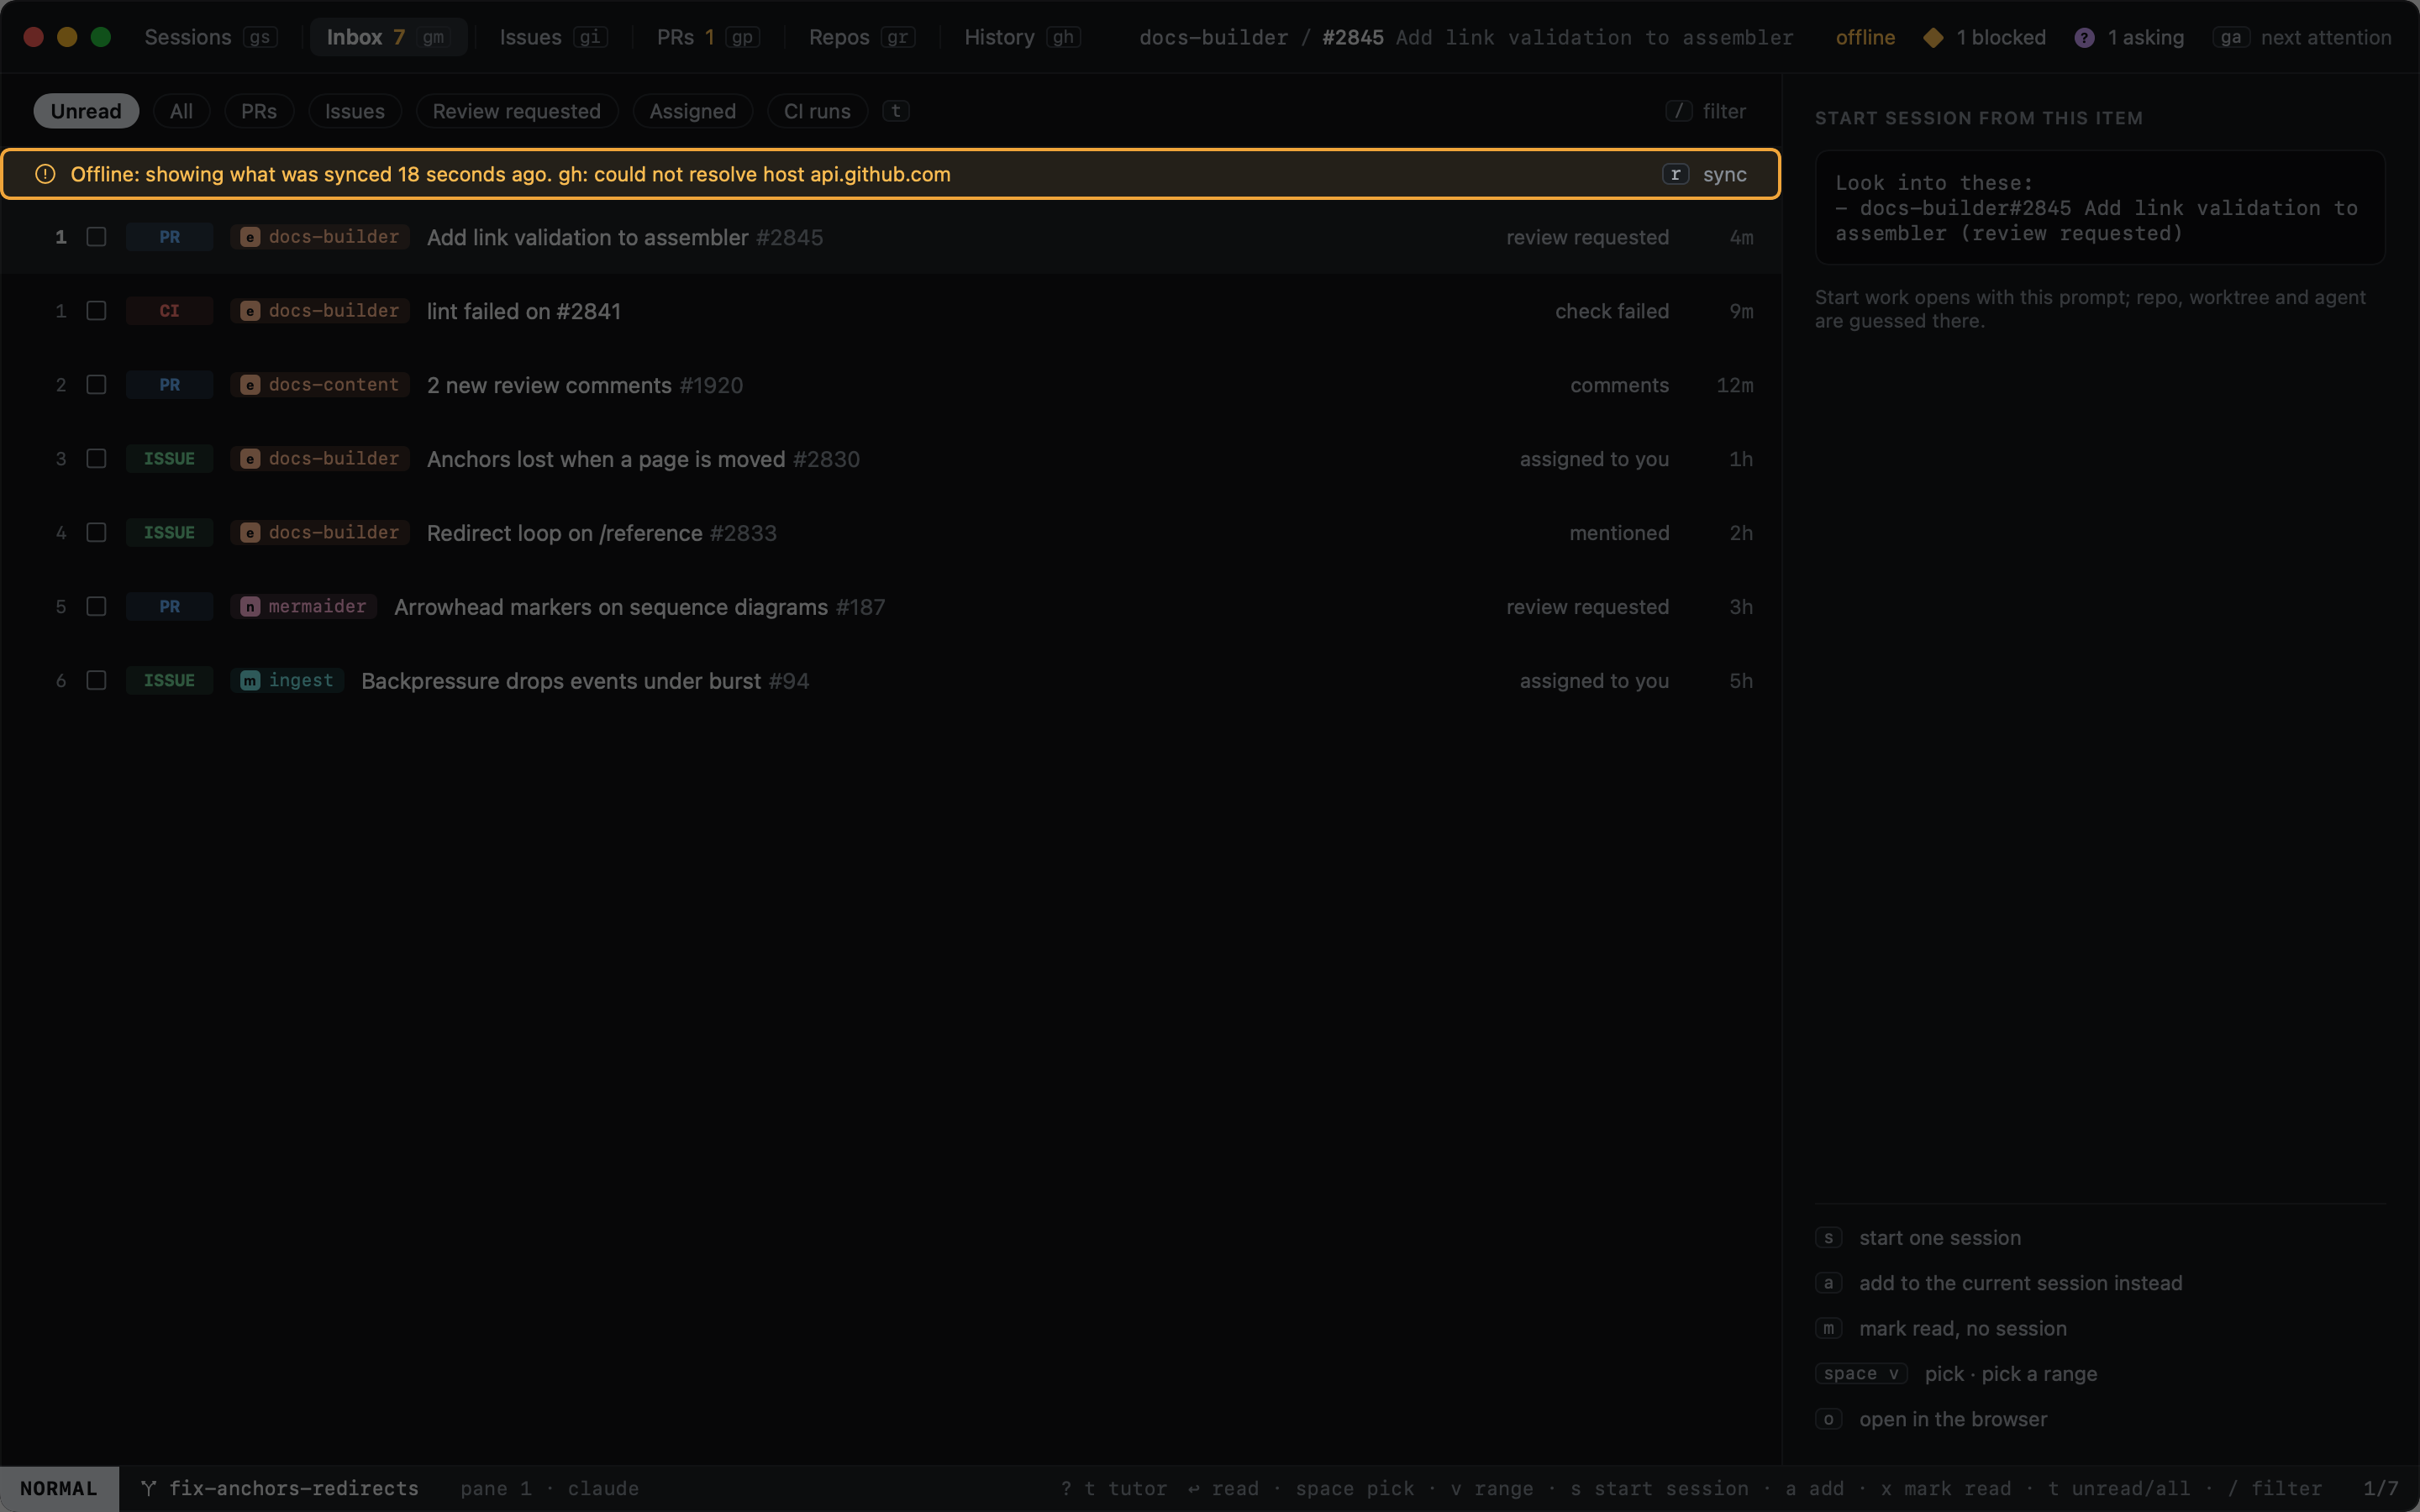Screen dimensions: 2420x1512
Task: Click 'Arrowhead markers on sequence diagrams' title
Action: [611, 607]
